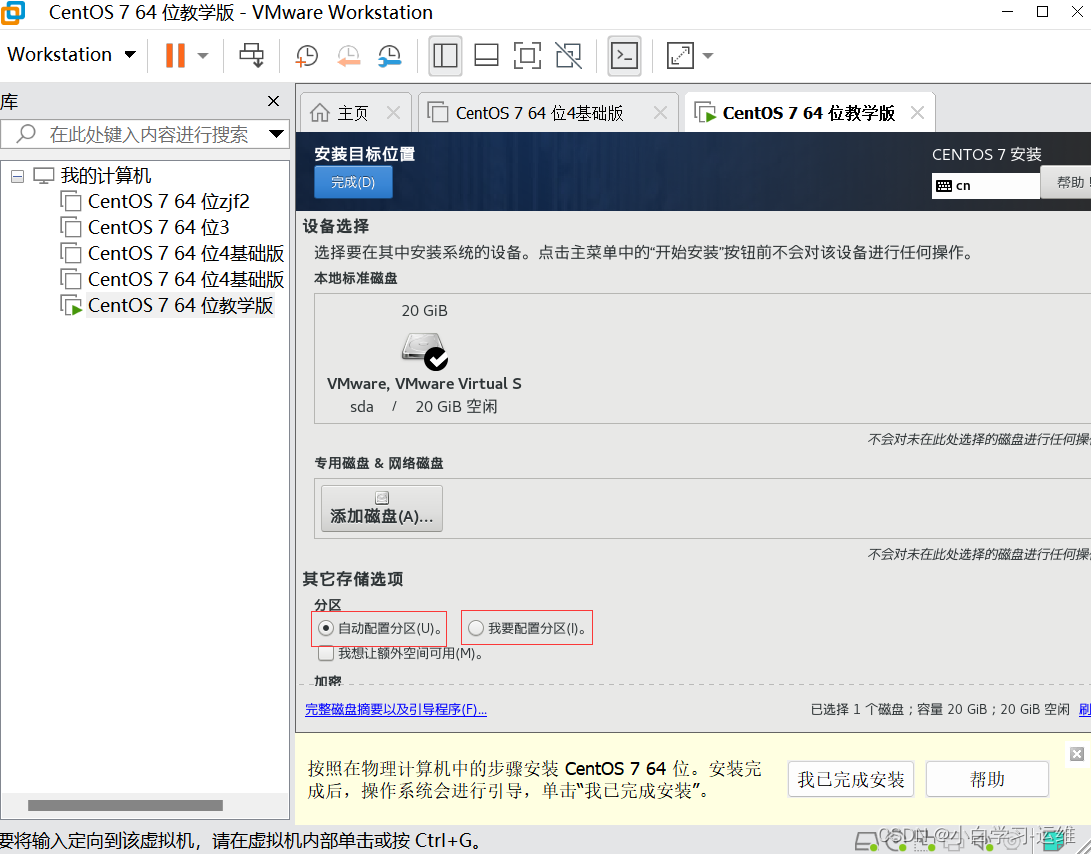Viewport: 1091px width, 854px height.
Task: Open the 完整磁盘摘要以及引导程序(F) link
Action: (396, 709)
